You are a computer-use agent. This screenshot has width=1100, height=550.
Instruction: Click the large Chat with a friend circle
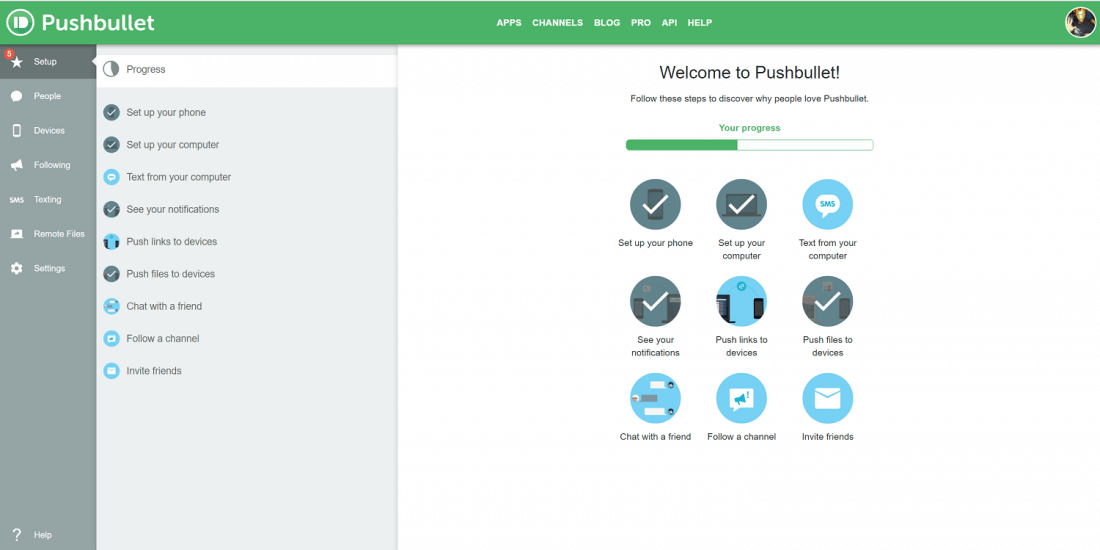point(655,398)
